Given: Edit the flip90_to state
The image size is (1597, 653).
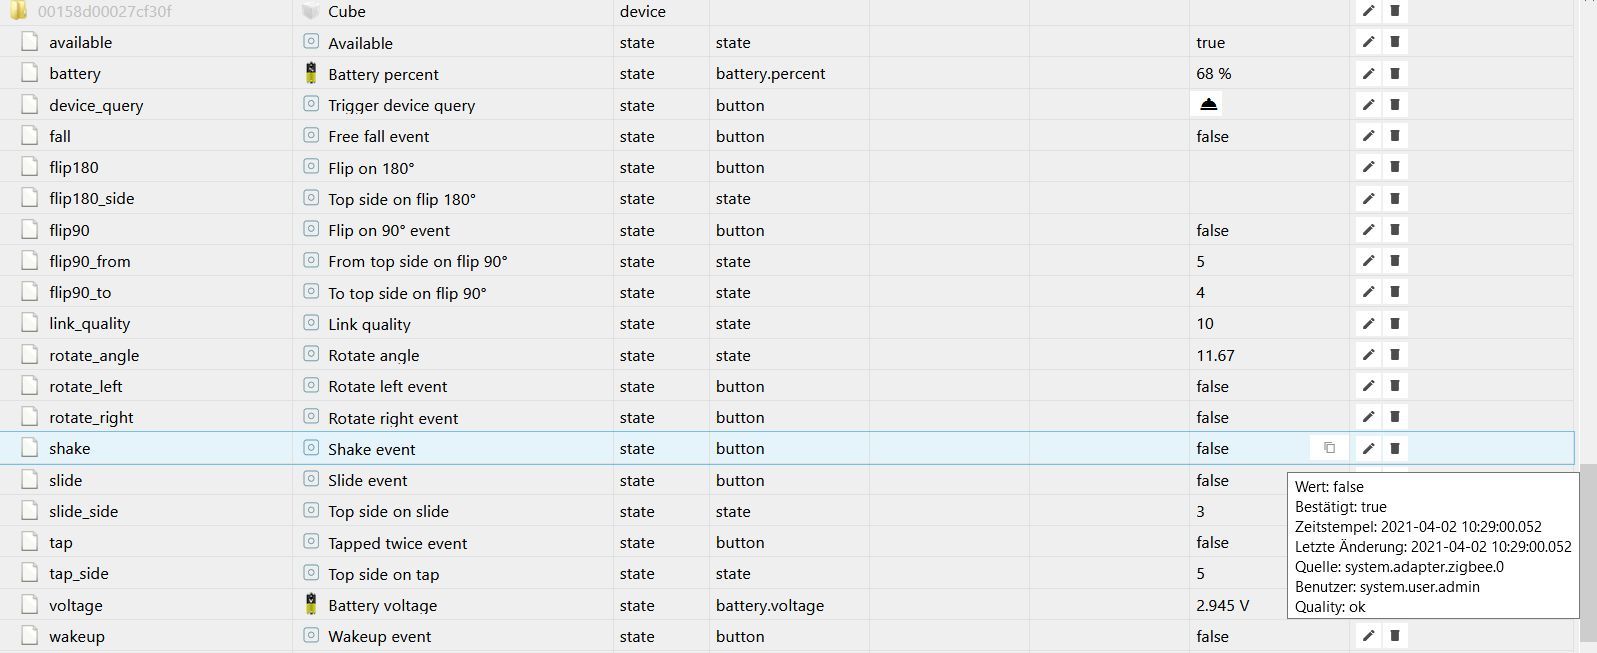Looking at the screenshot, I should pos(1368,292).
